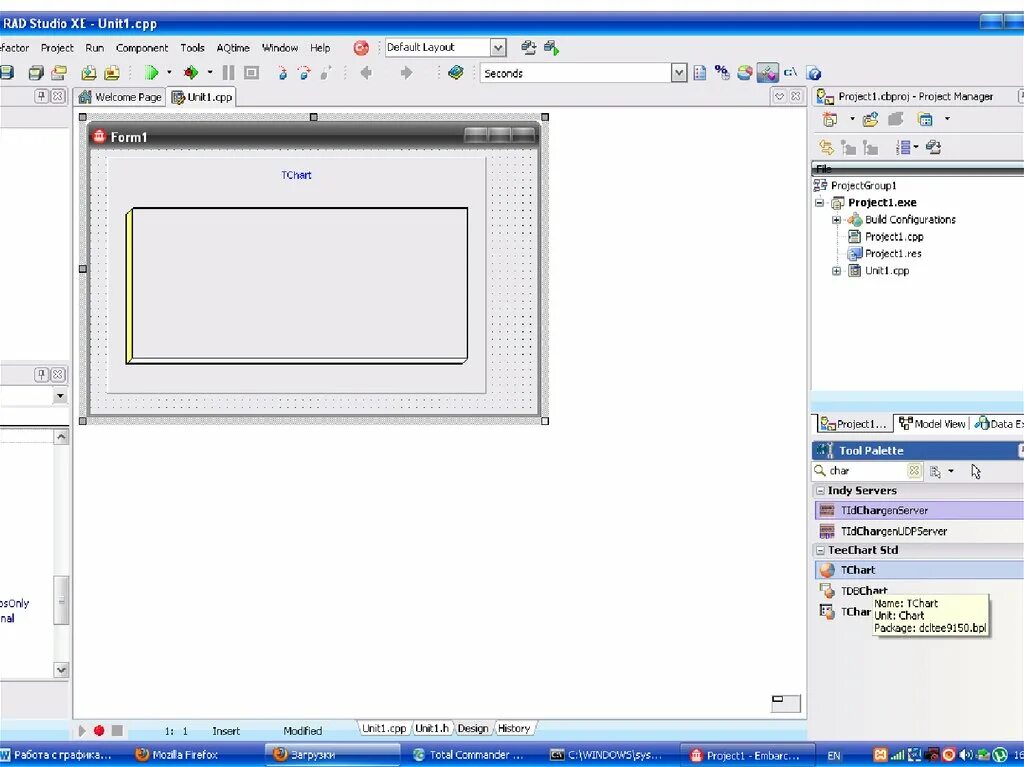The width and height of the screenshot is (1024, 767).
Task: Open the Window menu
Action: click(280, 48)
